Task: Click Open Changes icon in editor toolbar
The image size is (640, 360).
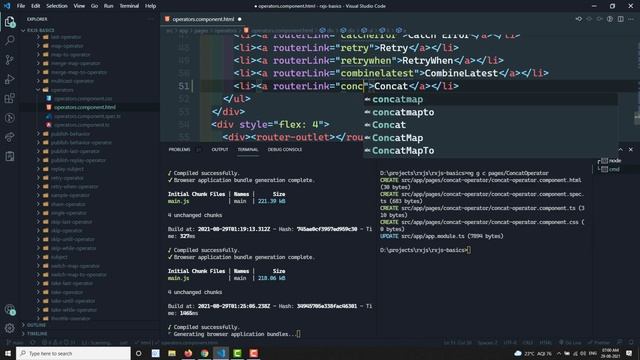Action: click(x=578, y=19)
